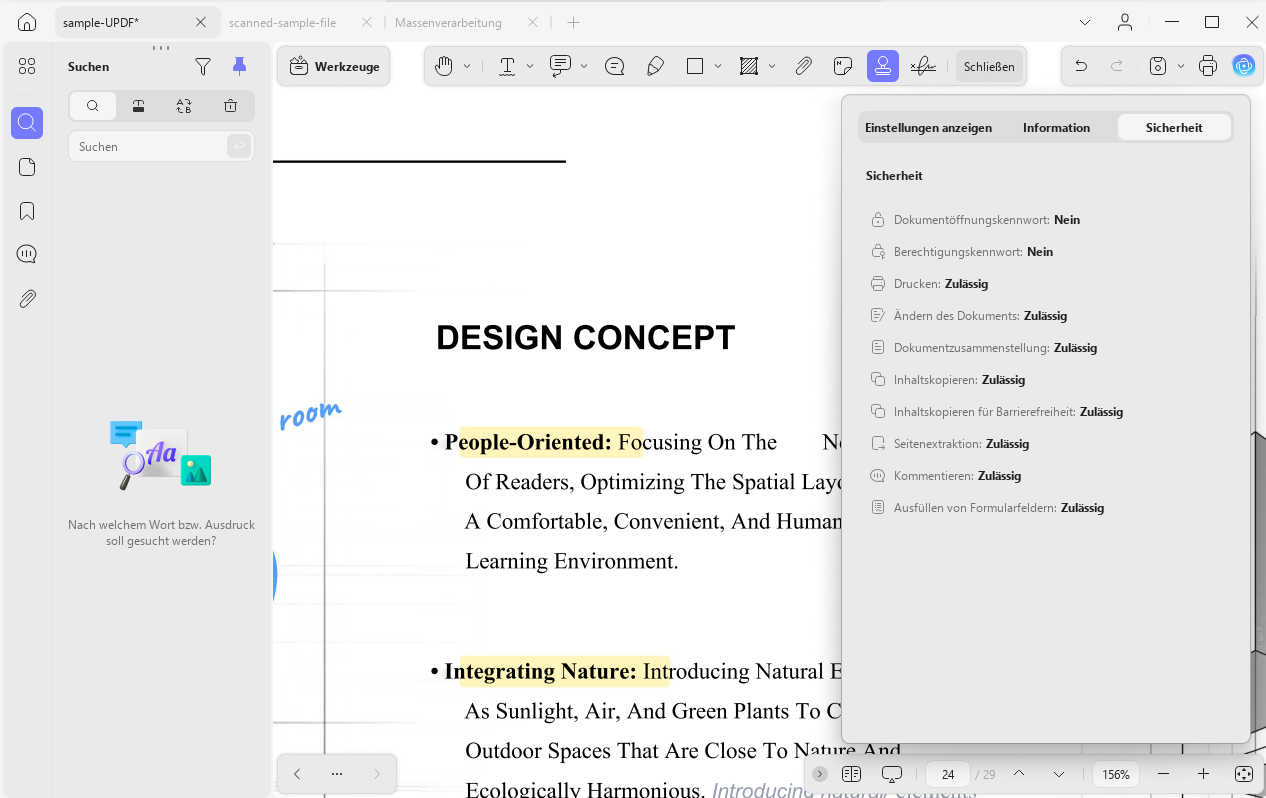The height and width of the screenshot is (798, 1266).
Task: Switch to Massenverarbeitung tab
Action: pyautogui.click(x=449, y=22)
